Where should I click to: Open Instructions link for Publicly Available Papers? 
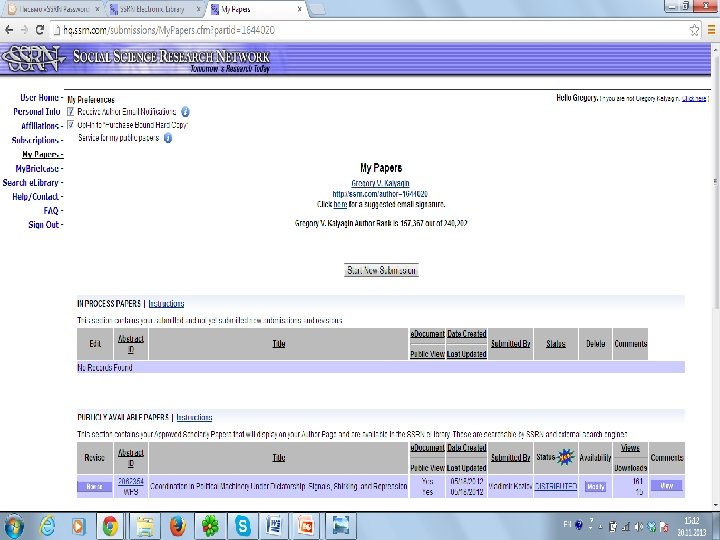coord(194,417)
